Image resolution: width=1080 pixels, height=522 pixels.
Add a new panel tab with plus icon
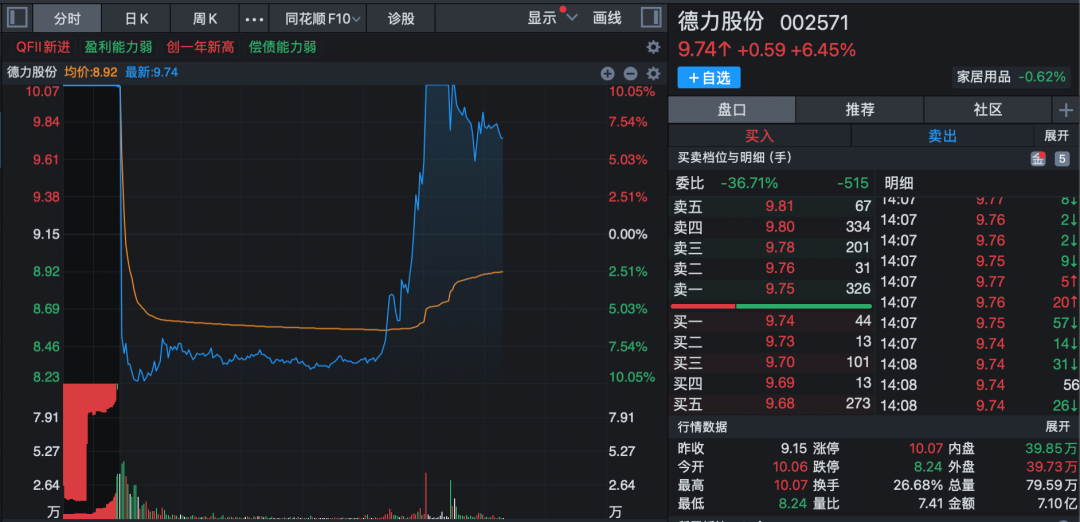pyautogui.click(x=1066, y=110)
